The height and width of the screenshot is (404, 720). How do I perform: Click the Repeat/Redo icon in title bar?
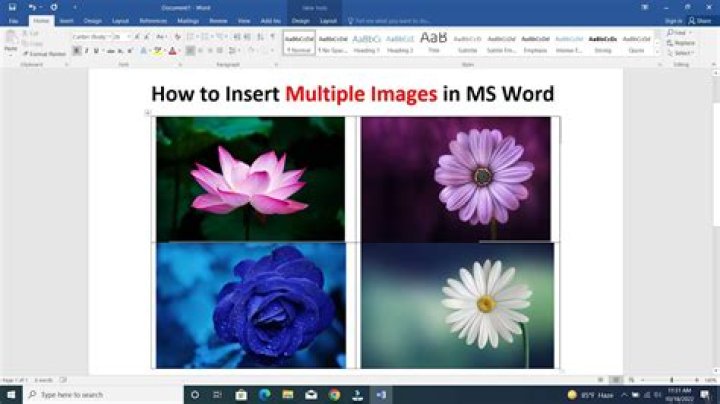[54, 7]
